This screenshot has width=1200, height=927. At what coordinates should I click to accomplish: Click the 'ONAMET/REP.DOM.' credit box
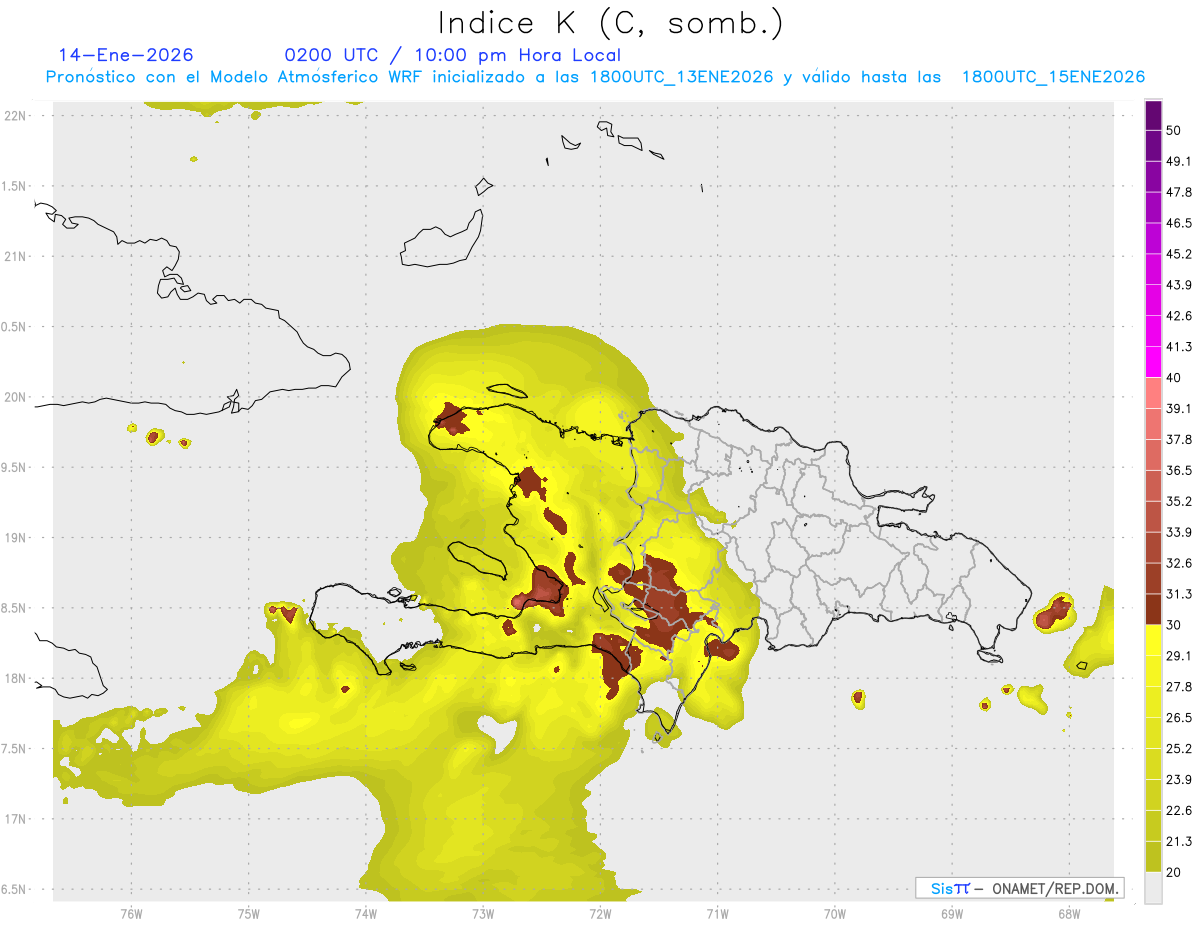(x=1019, y=888)
